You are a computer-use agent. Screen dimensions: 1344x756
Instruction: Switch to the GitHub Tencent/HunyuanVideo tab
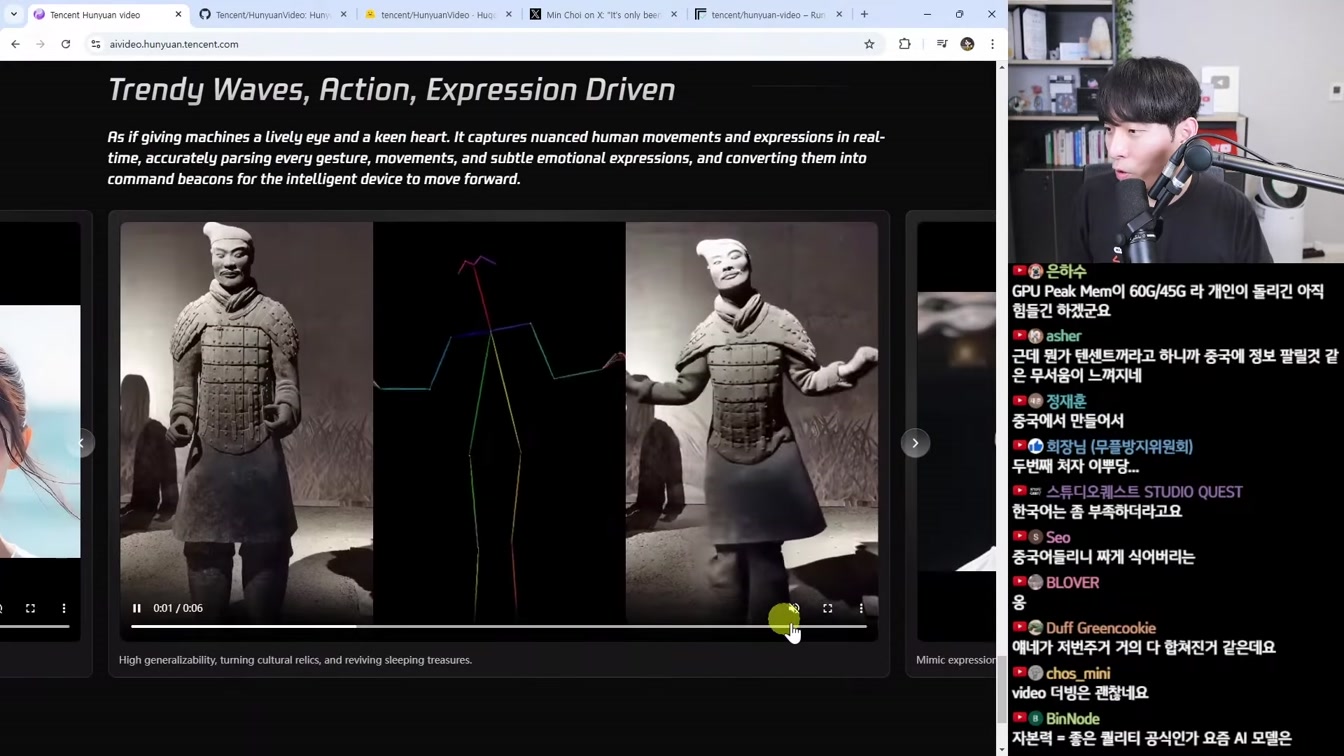(x=273, y=15)
